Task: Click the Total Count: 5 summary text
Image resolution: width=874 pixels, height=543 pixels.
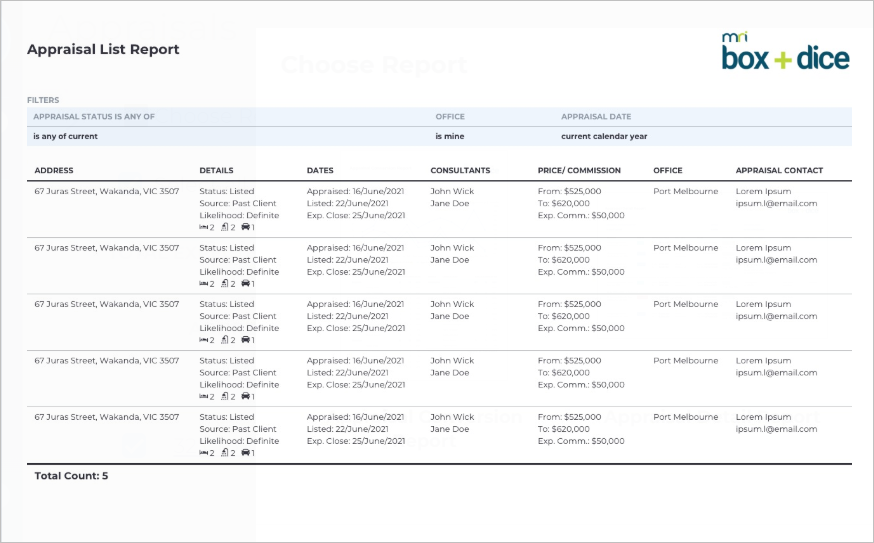Action: [x=71, y=476]
